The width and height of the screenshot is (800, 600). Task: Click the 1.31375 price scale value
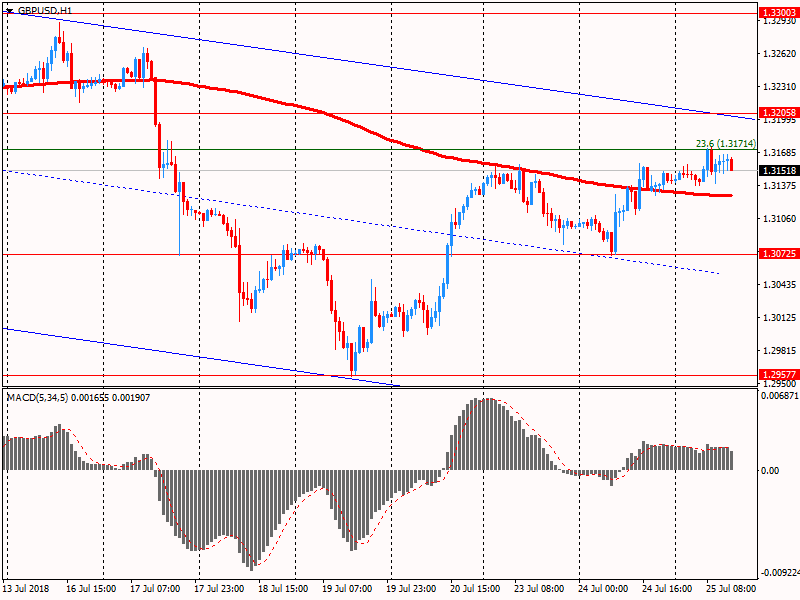coord(779,185)
